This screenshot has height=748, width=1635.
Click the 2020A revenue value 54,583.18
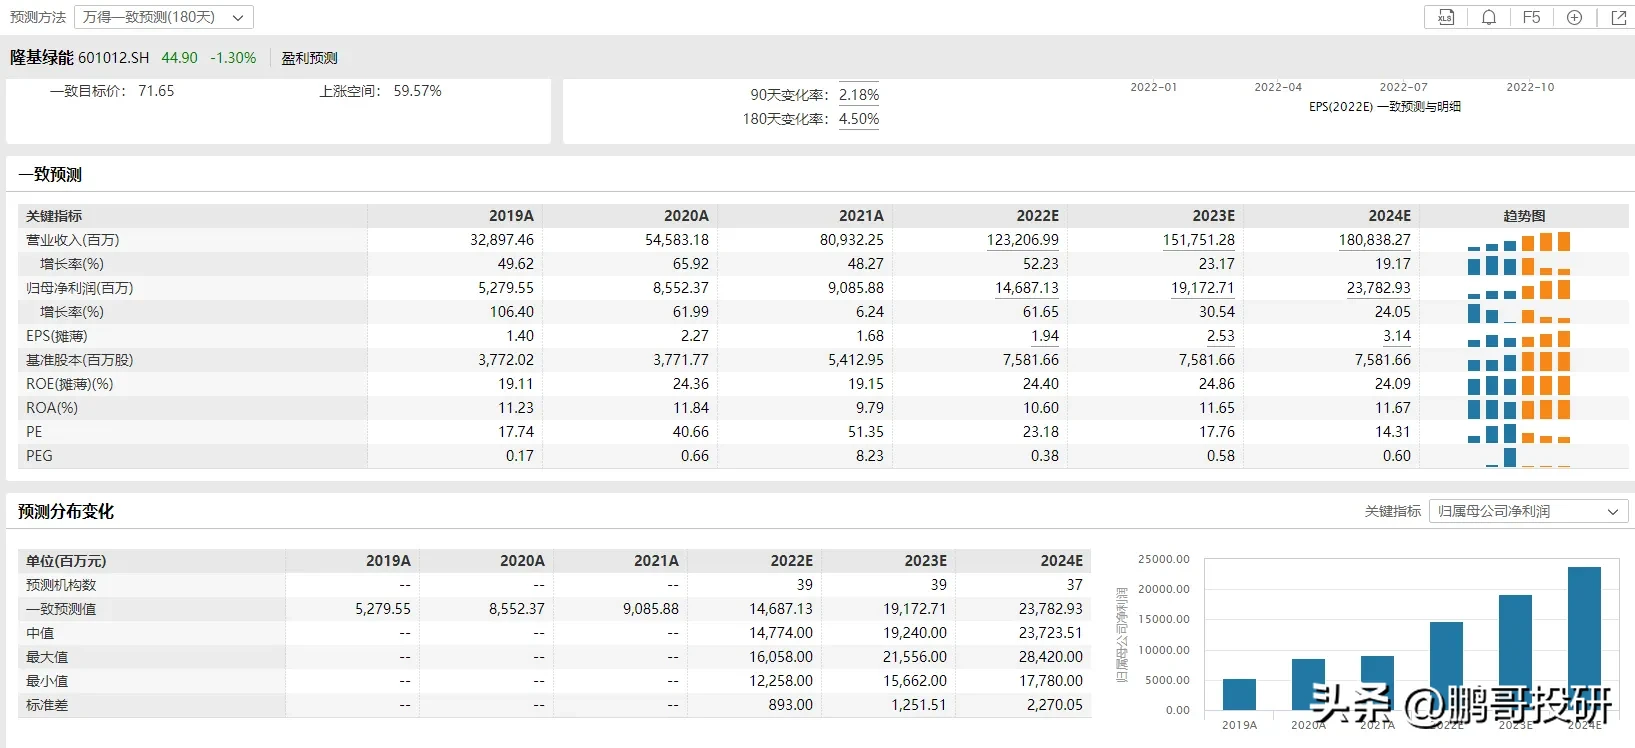pyautogui.click(x=677, y=240)
